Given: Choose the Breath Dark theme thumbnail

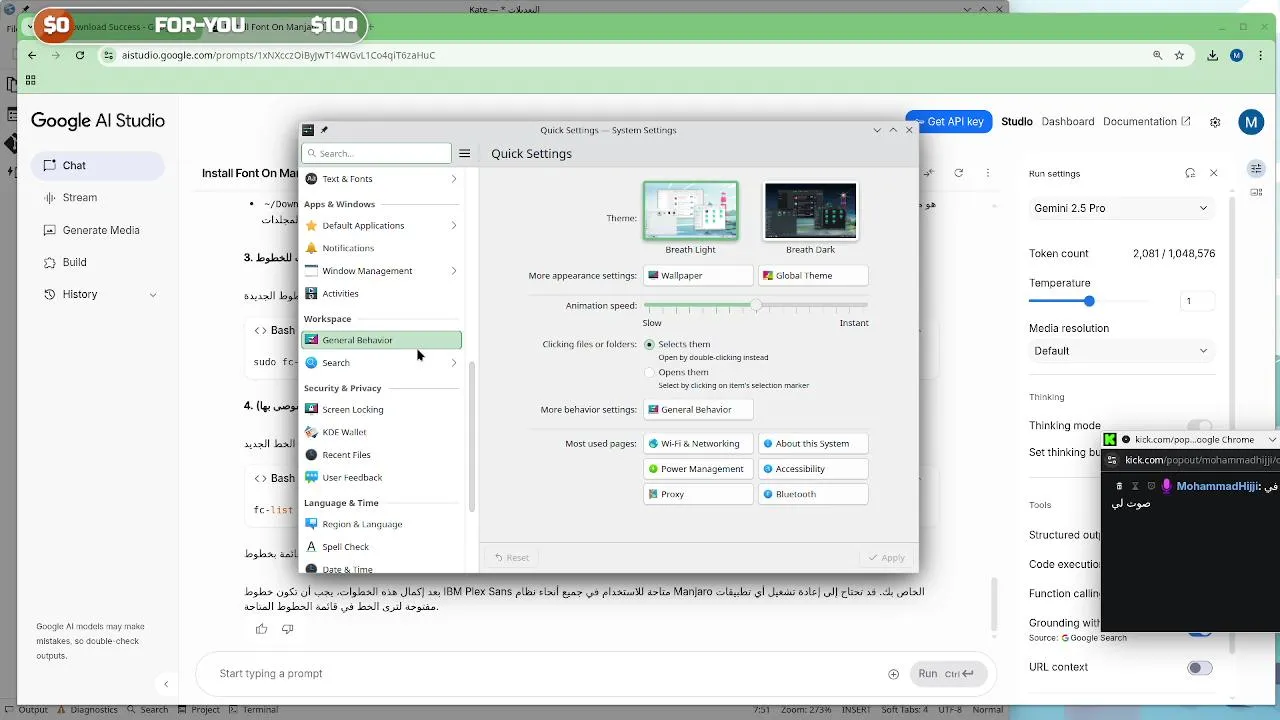Looking at the screenshot, I should point(810,211).
